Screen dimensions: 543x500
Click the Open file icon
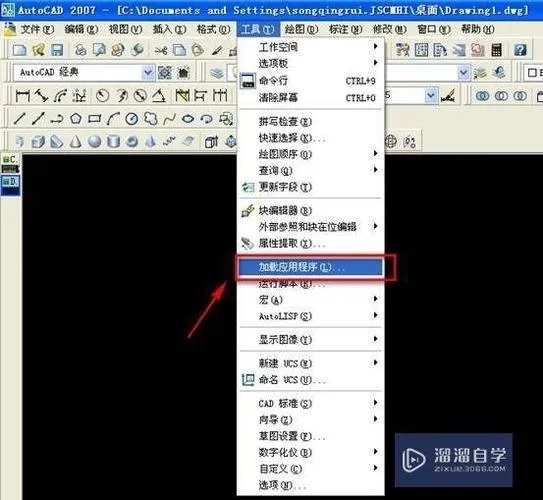[38, 50]
